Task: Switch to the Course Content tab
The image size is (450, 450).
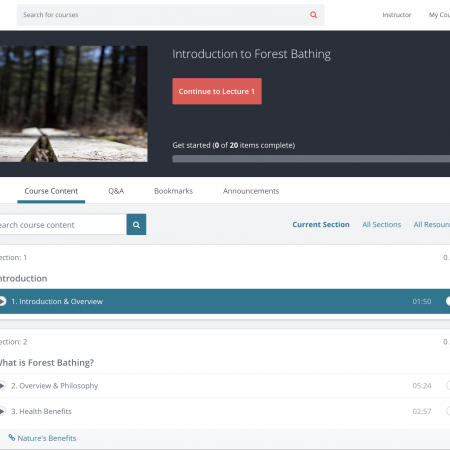Action: point(51,191)
